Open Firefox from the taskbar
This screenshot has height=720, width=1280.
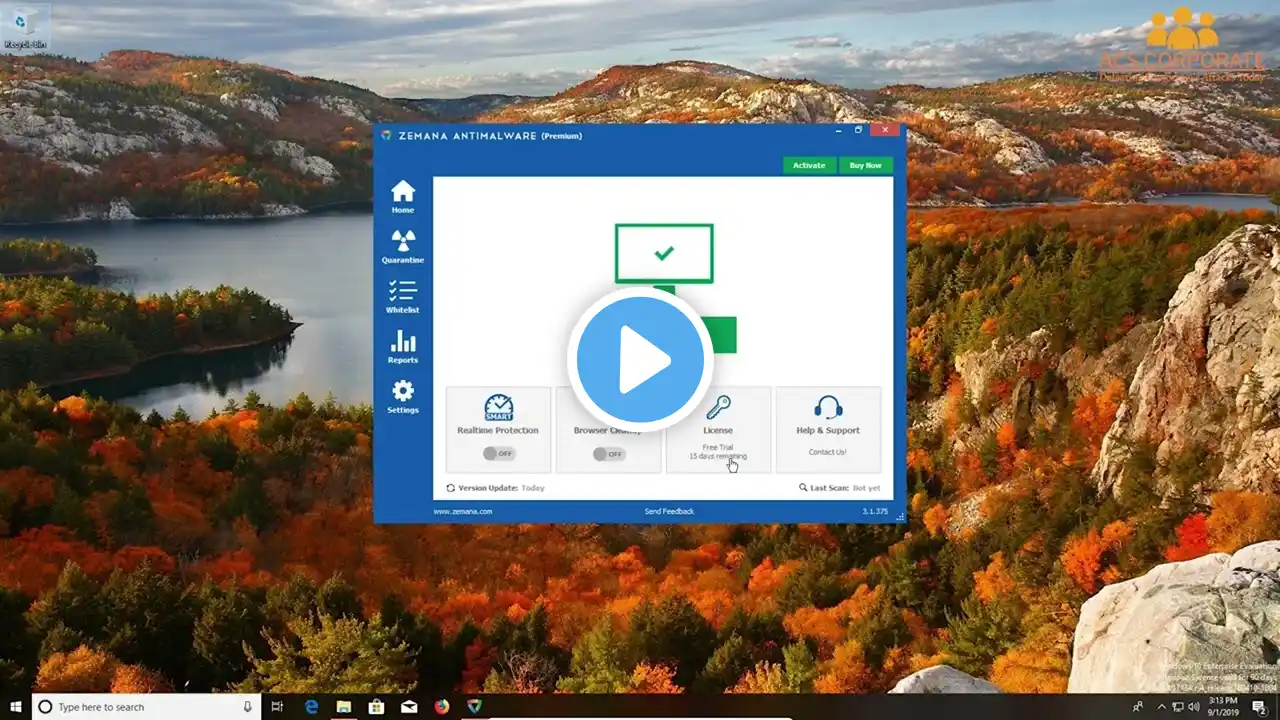pyautogui.click(x=442, y=707)
